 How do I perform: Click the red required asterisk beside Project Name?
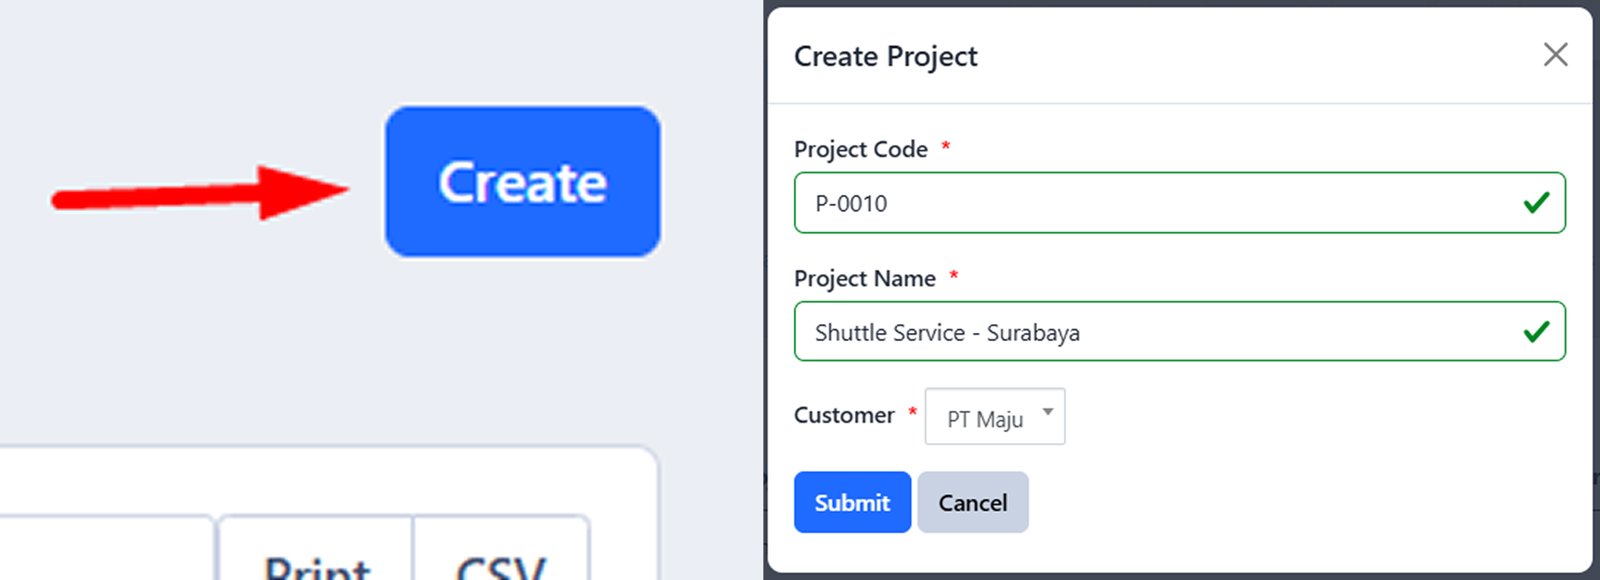point(953,273)
